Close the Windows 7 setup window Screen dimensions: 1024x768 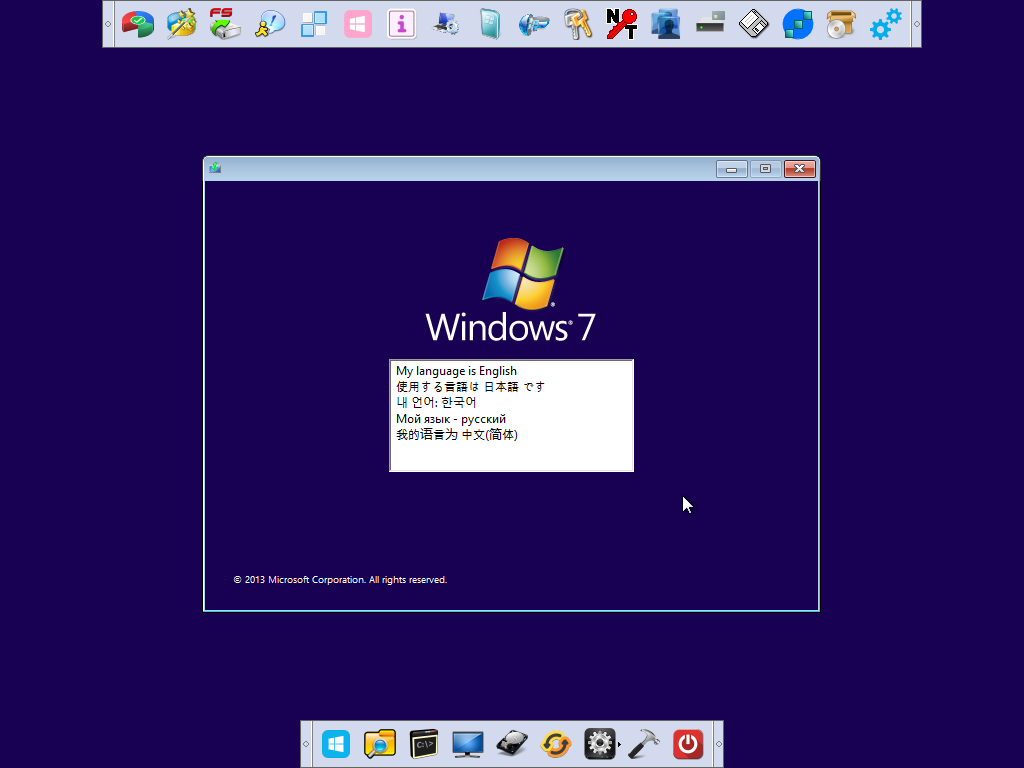tap(799, 169)
